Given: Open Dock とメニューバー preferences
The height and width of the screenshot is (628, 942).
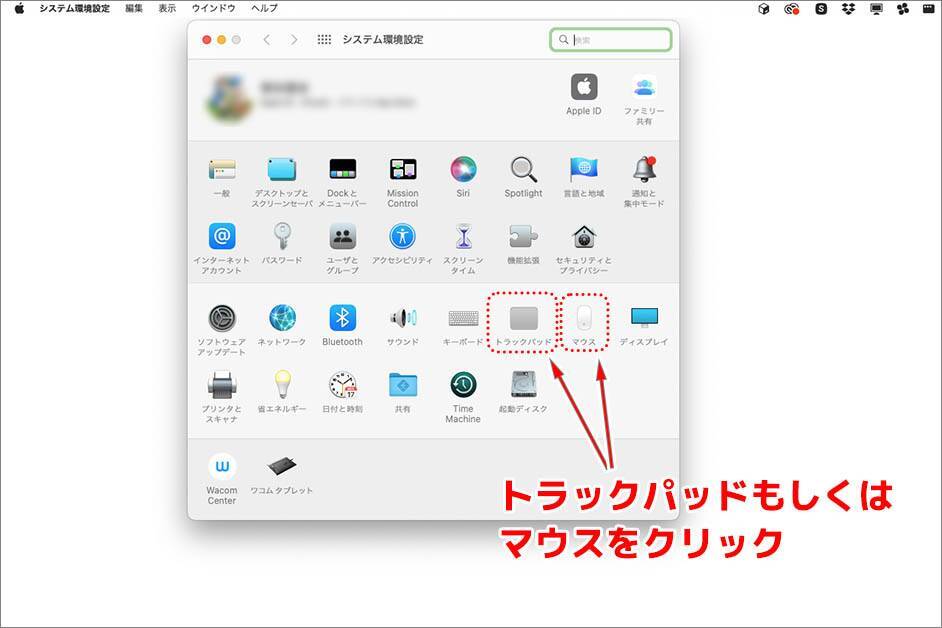Looking at the screenshot, I should 342,169.
